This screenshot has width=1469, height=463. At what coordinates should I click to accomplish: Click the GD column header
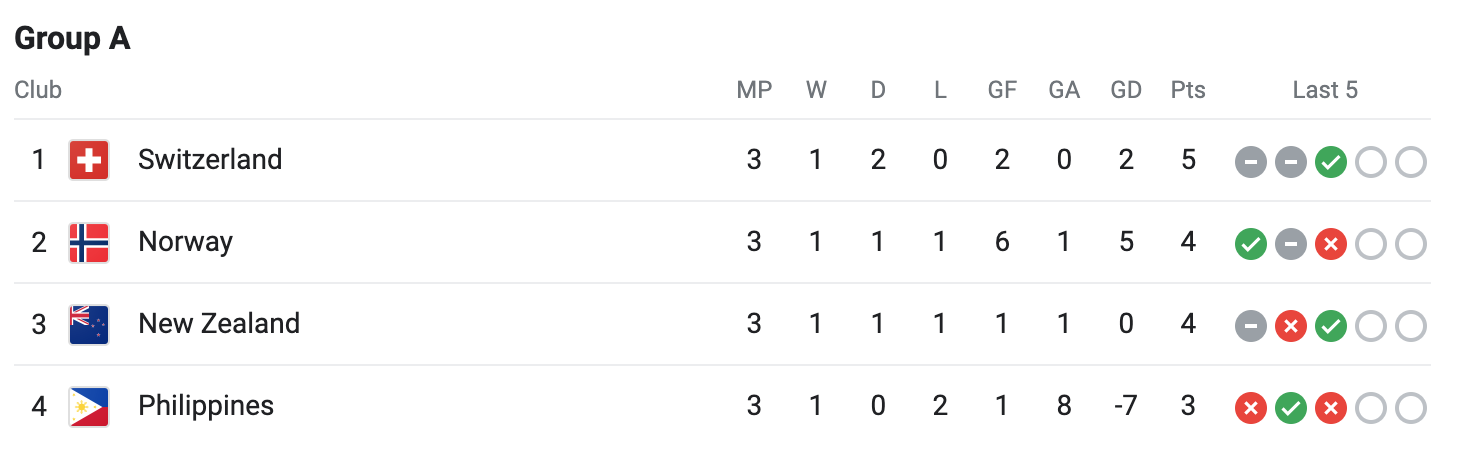1126,90
